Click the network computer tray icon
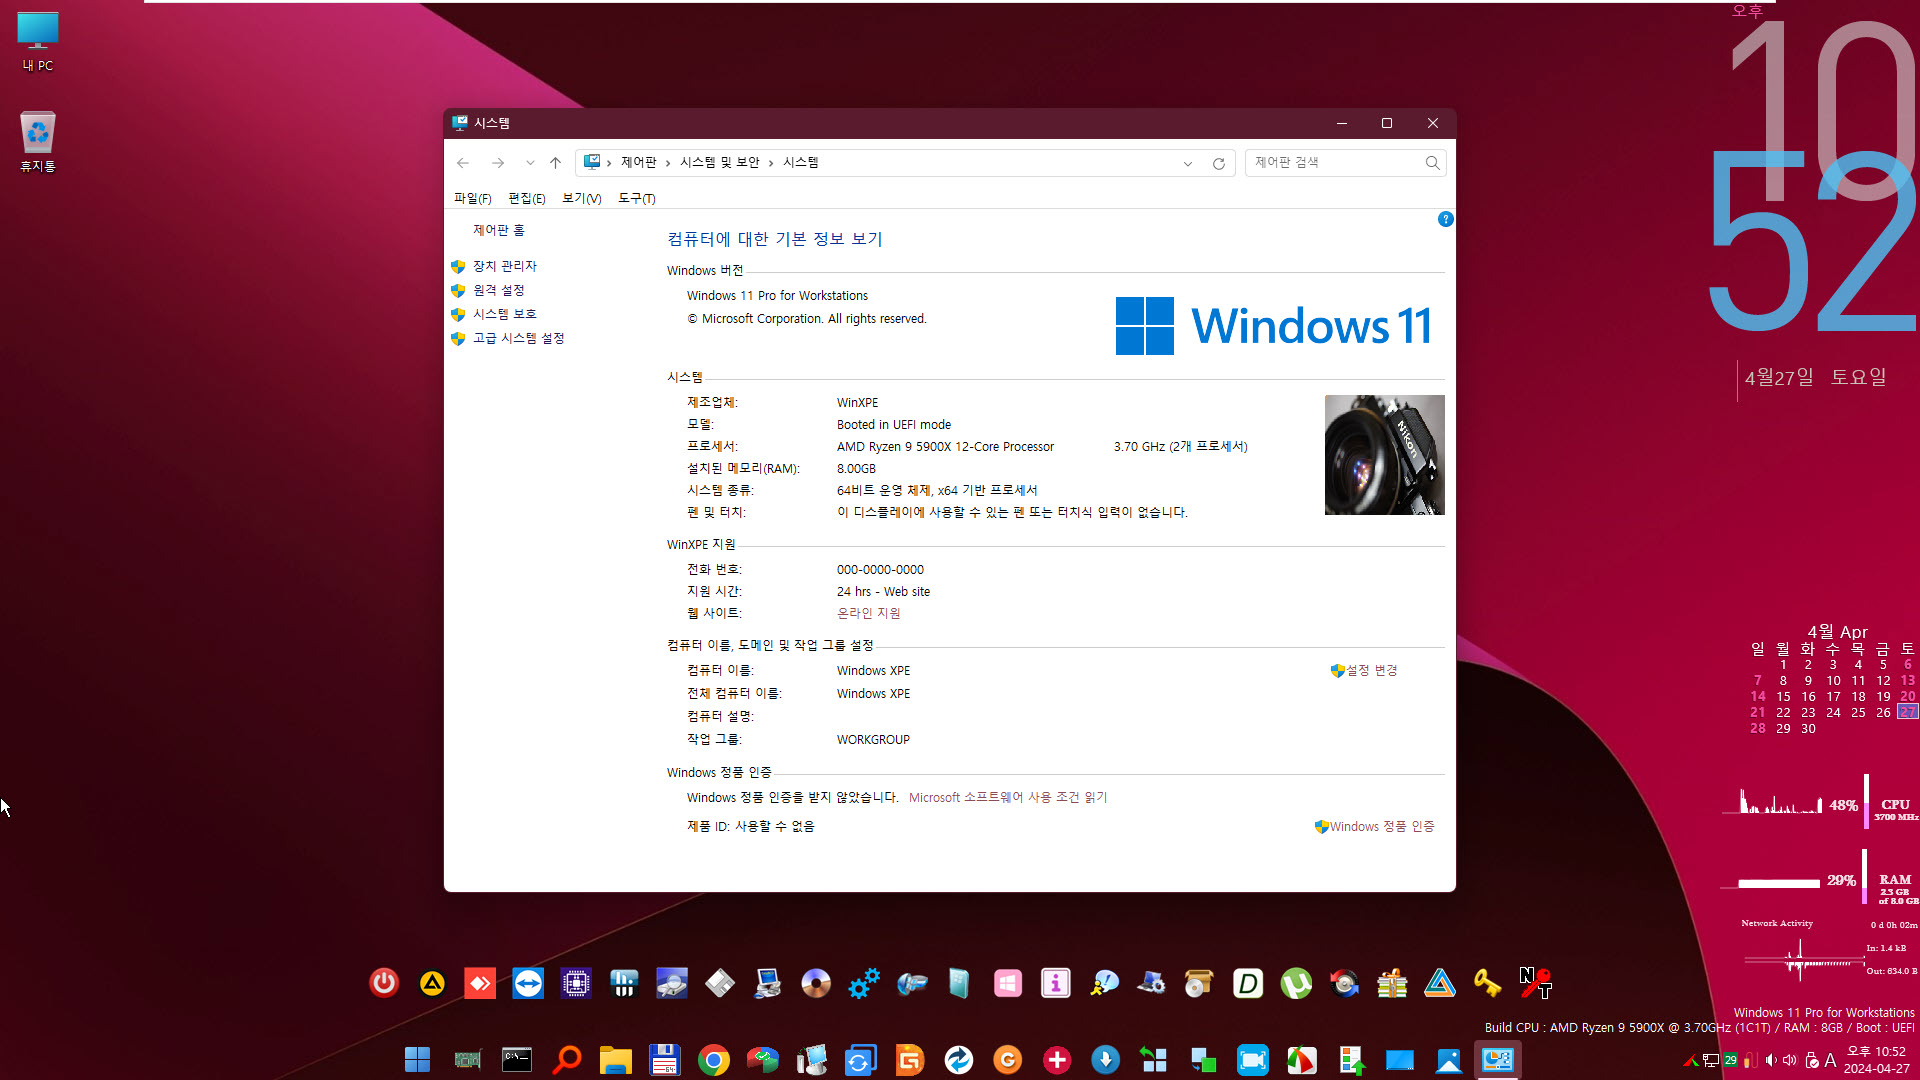Image resolution: width=1920 pixels, height=1080 pixels. [x=1711, y=1060]
